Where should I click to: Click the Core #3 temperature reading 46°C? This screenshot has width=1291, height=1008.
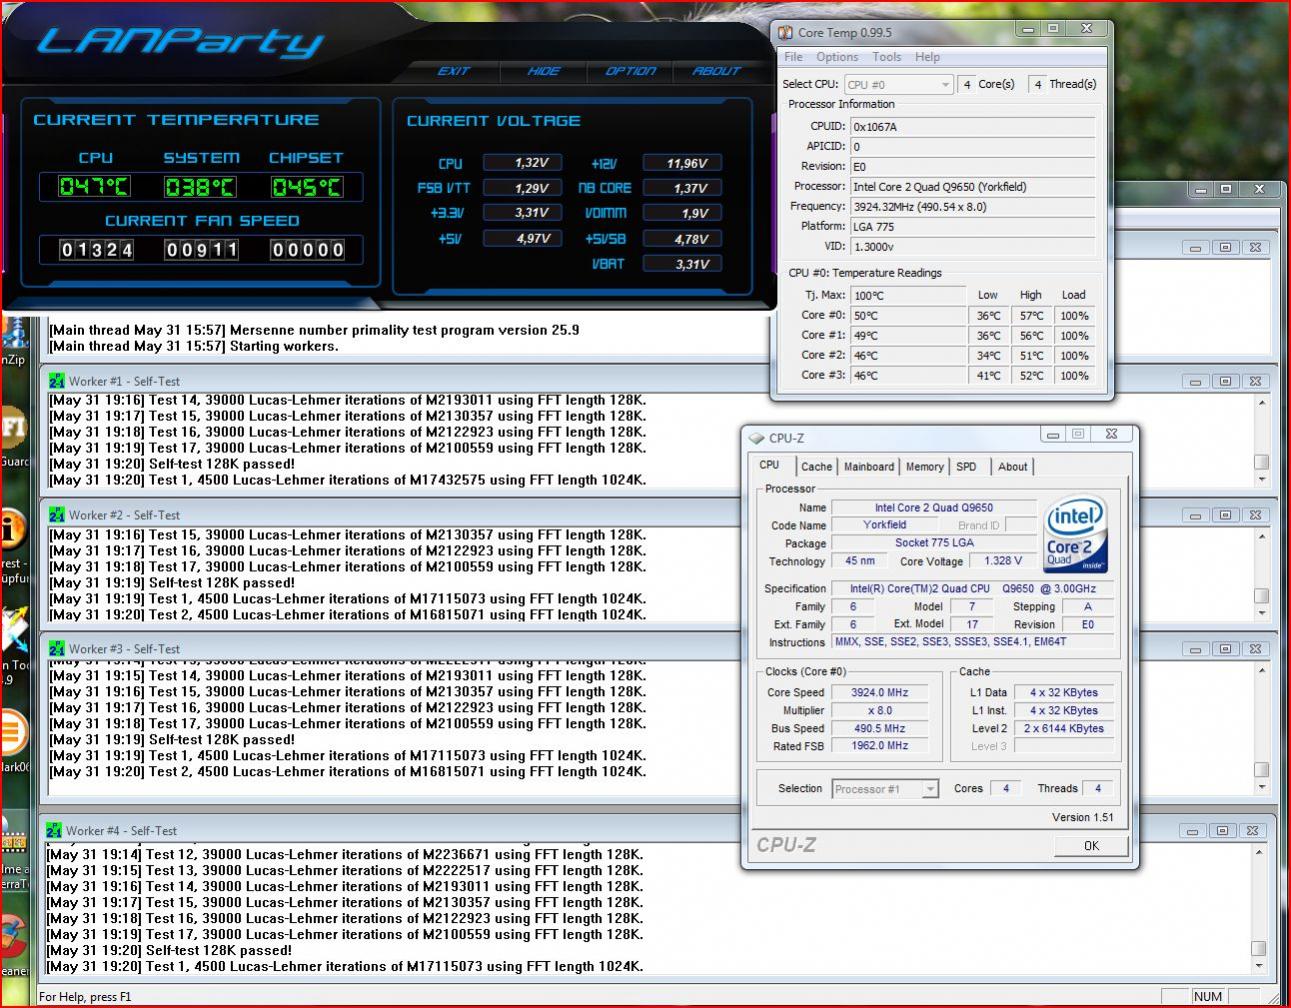click(x=908, y=375)
